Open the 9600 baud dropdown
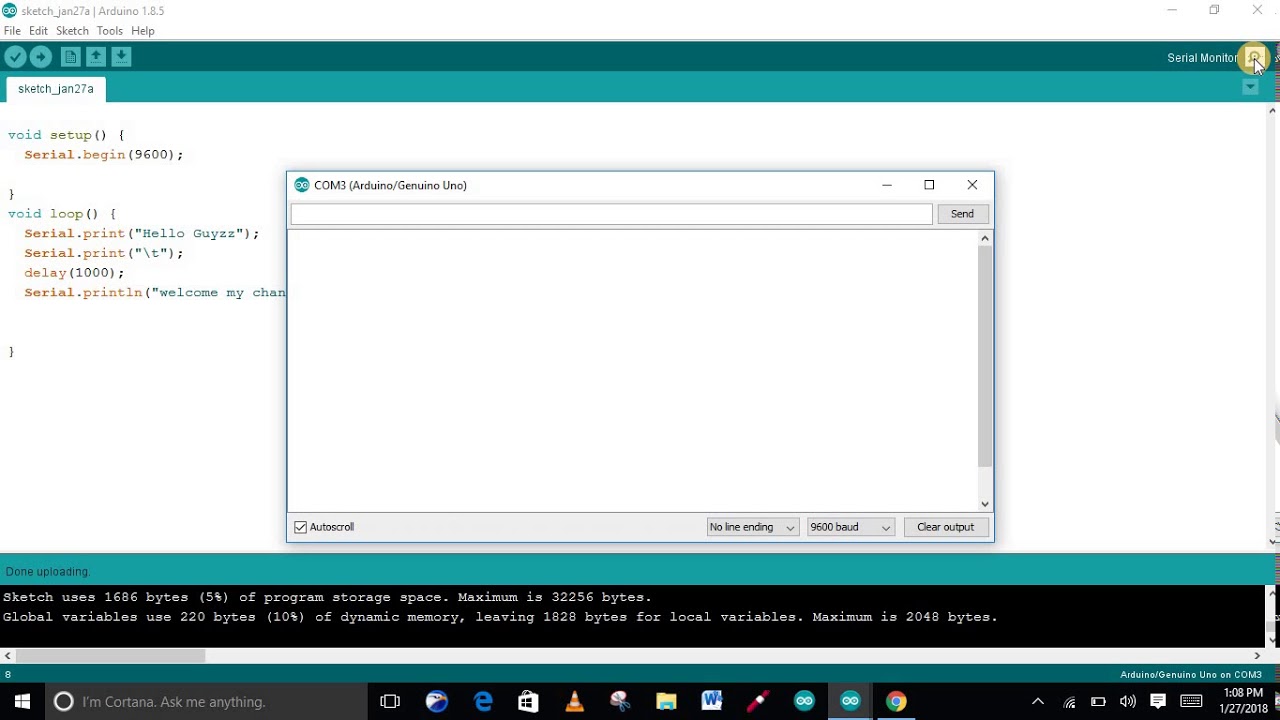 [x=850, y=527]
